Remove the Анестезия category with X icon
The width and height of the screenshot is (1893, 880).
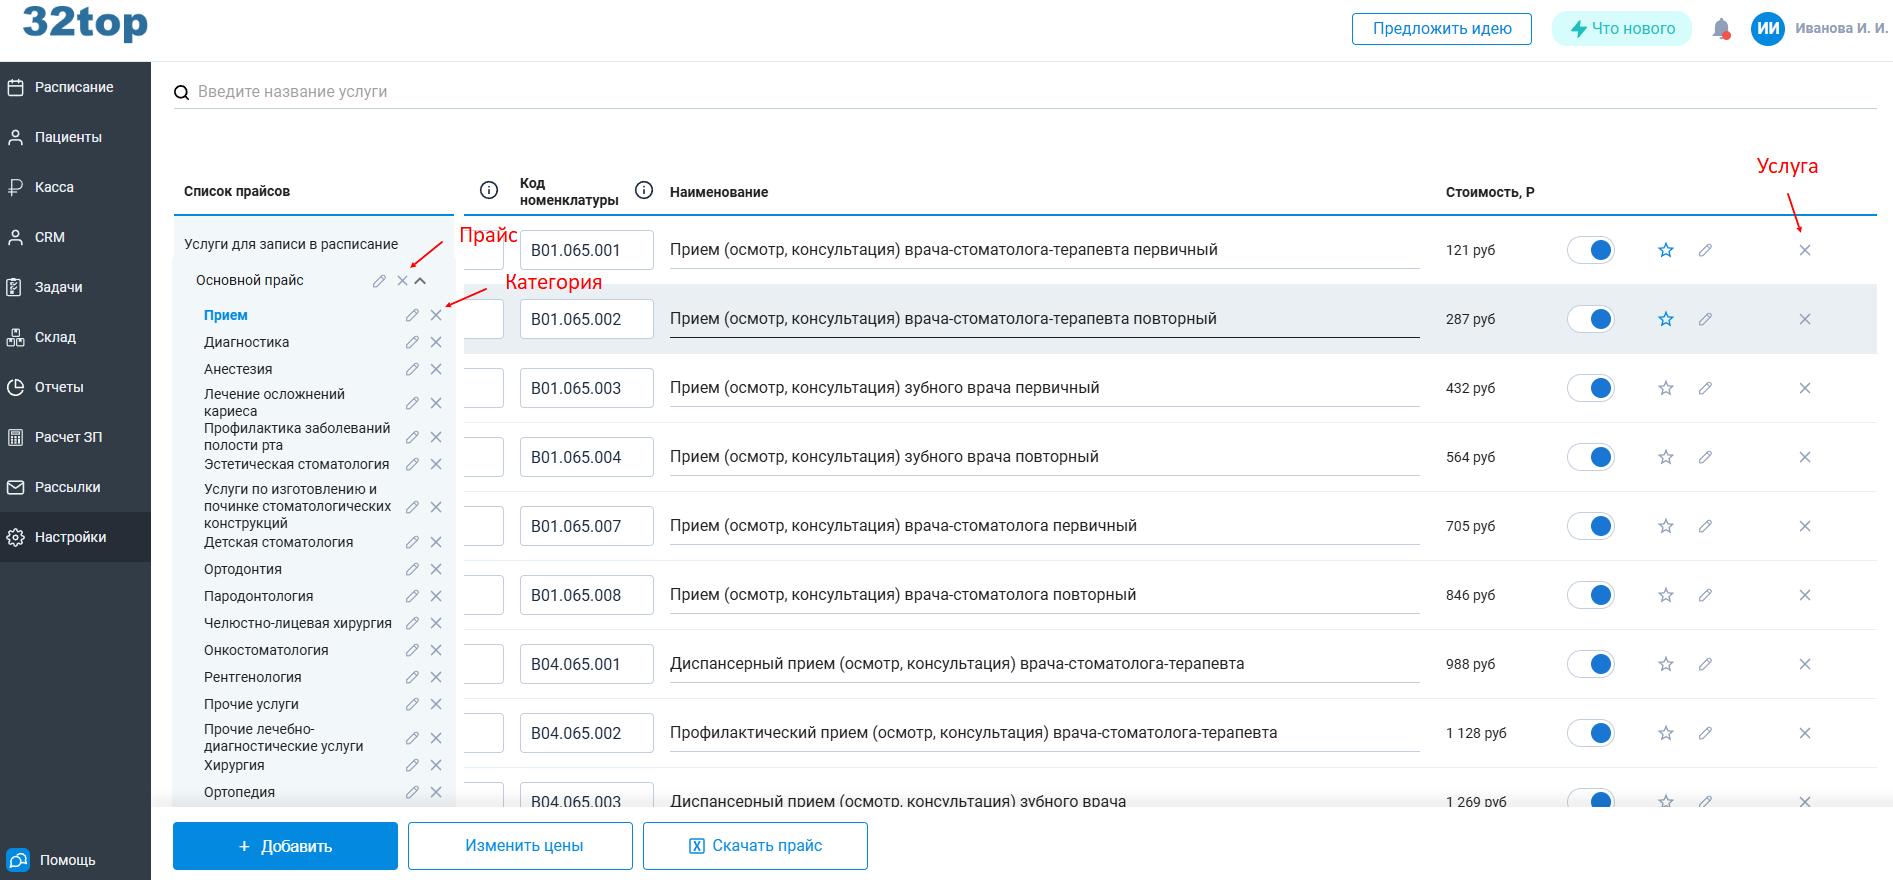point(436,369)
